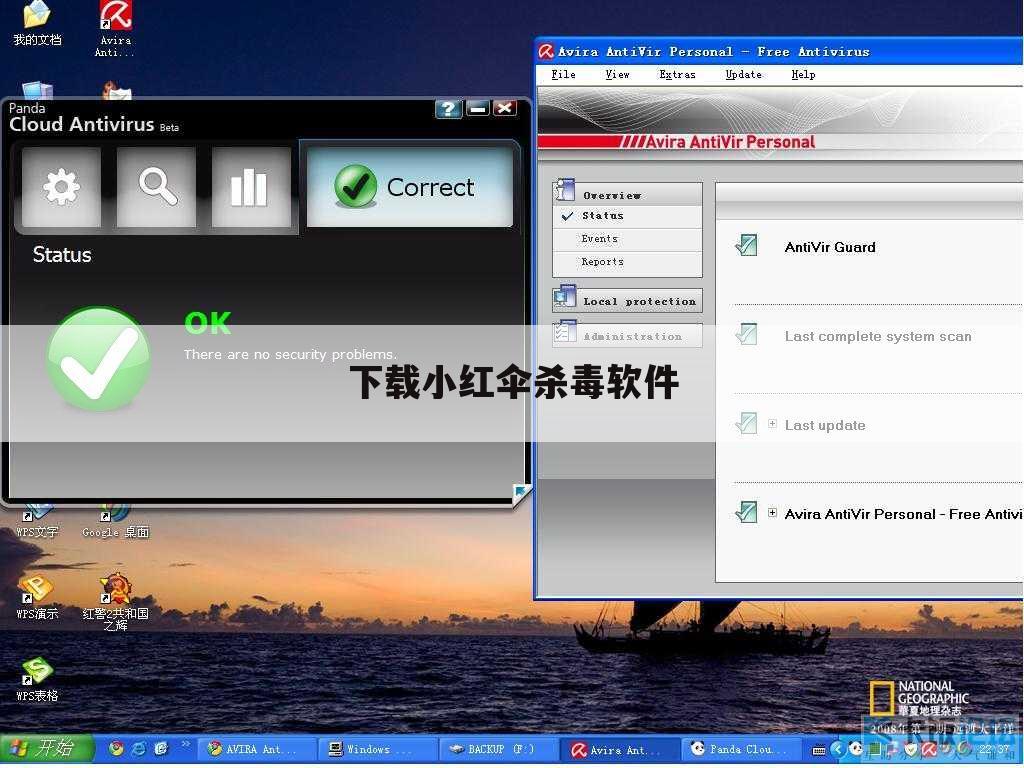Open Administration section in Avira

[628, 336]
